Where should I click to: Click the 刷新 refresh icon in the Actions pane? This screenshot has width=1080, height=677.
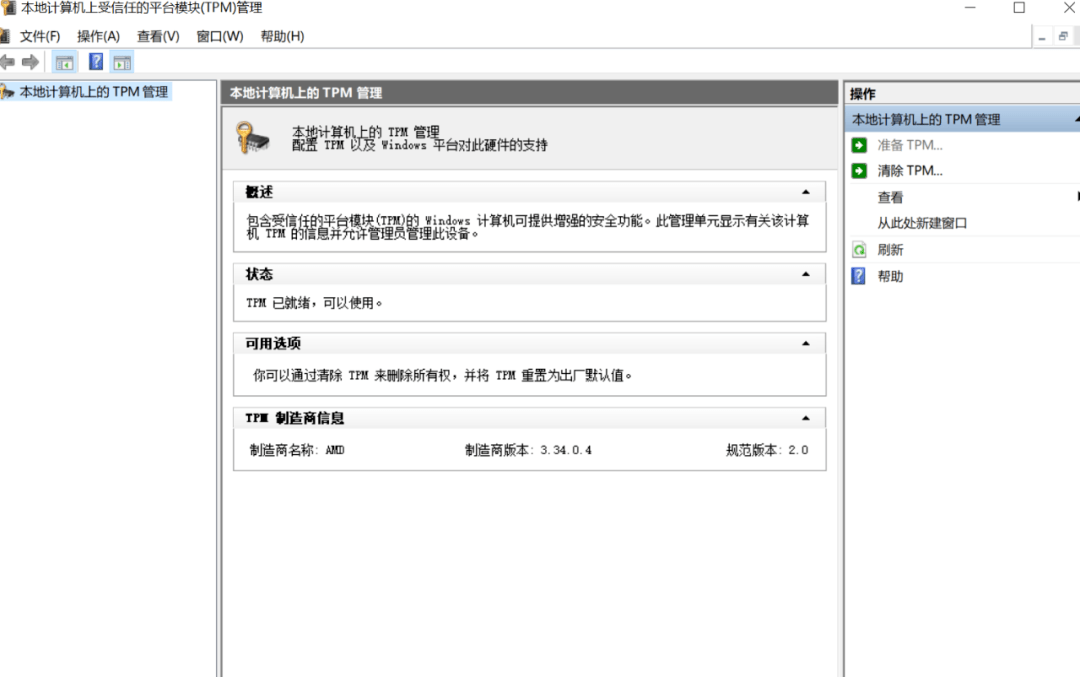tap(861, 249)
